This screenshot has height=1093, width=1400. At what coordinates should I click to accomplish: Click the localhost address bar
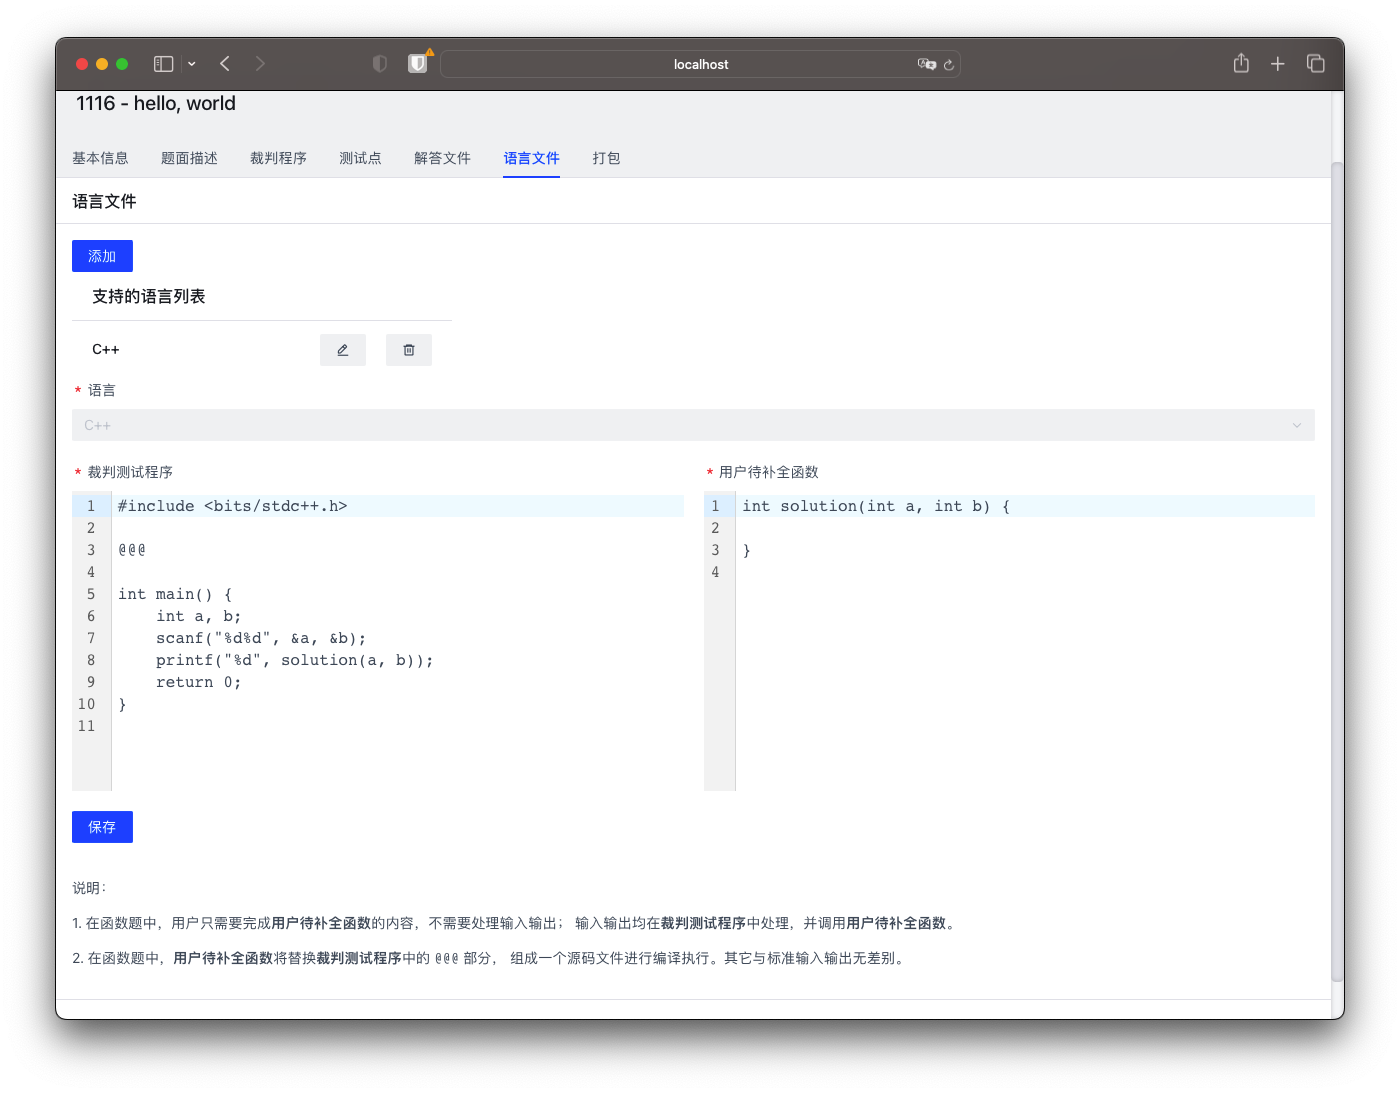(700, 64)
